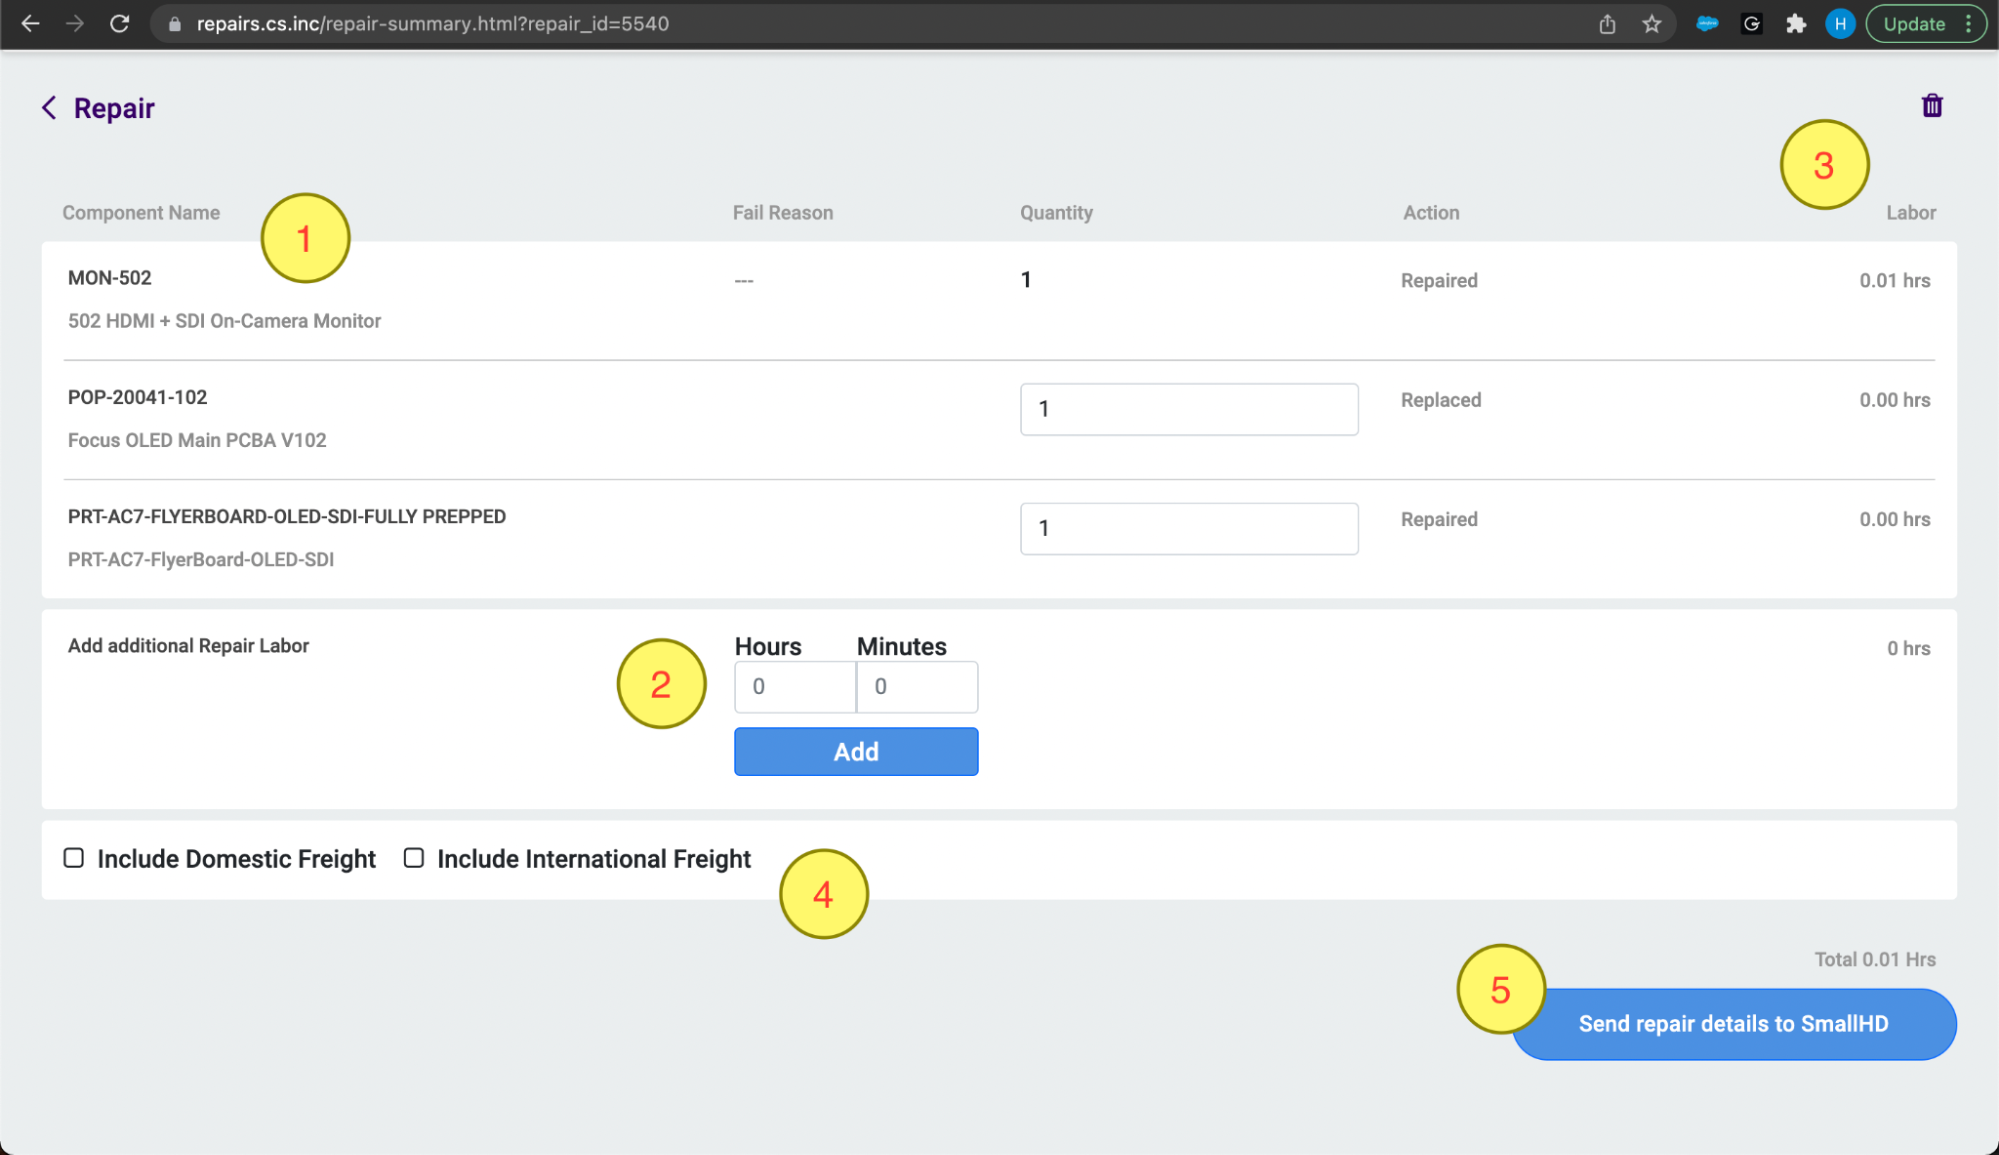Screen dimensions: 1999x1155
Task: Click quantity field for PRT-AC7-FLYERBOARD row
Action: (1188, 528)
